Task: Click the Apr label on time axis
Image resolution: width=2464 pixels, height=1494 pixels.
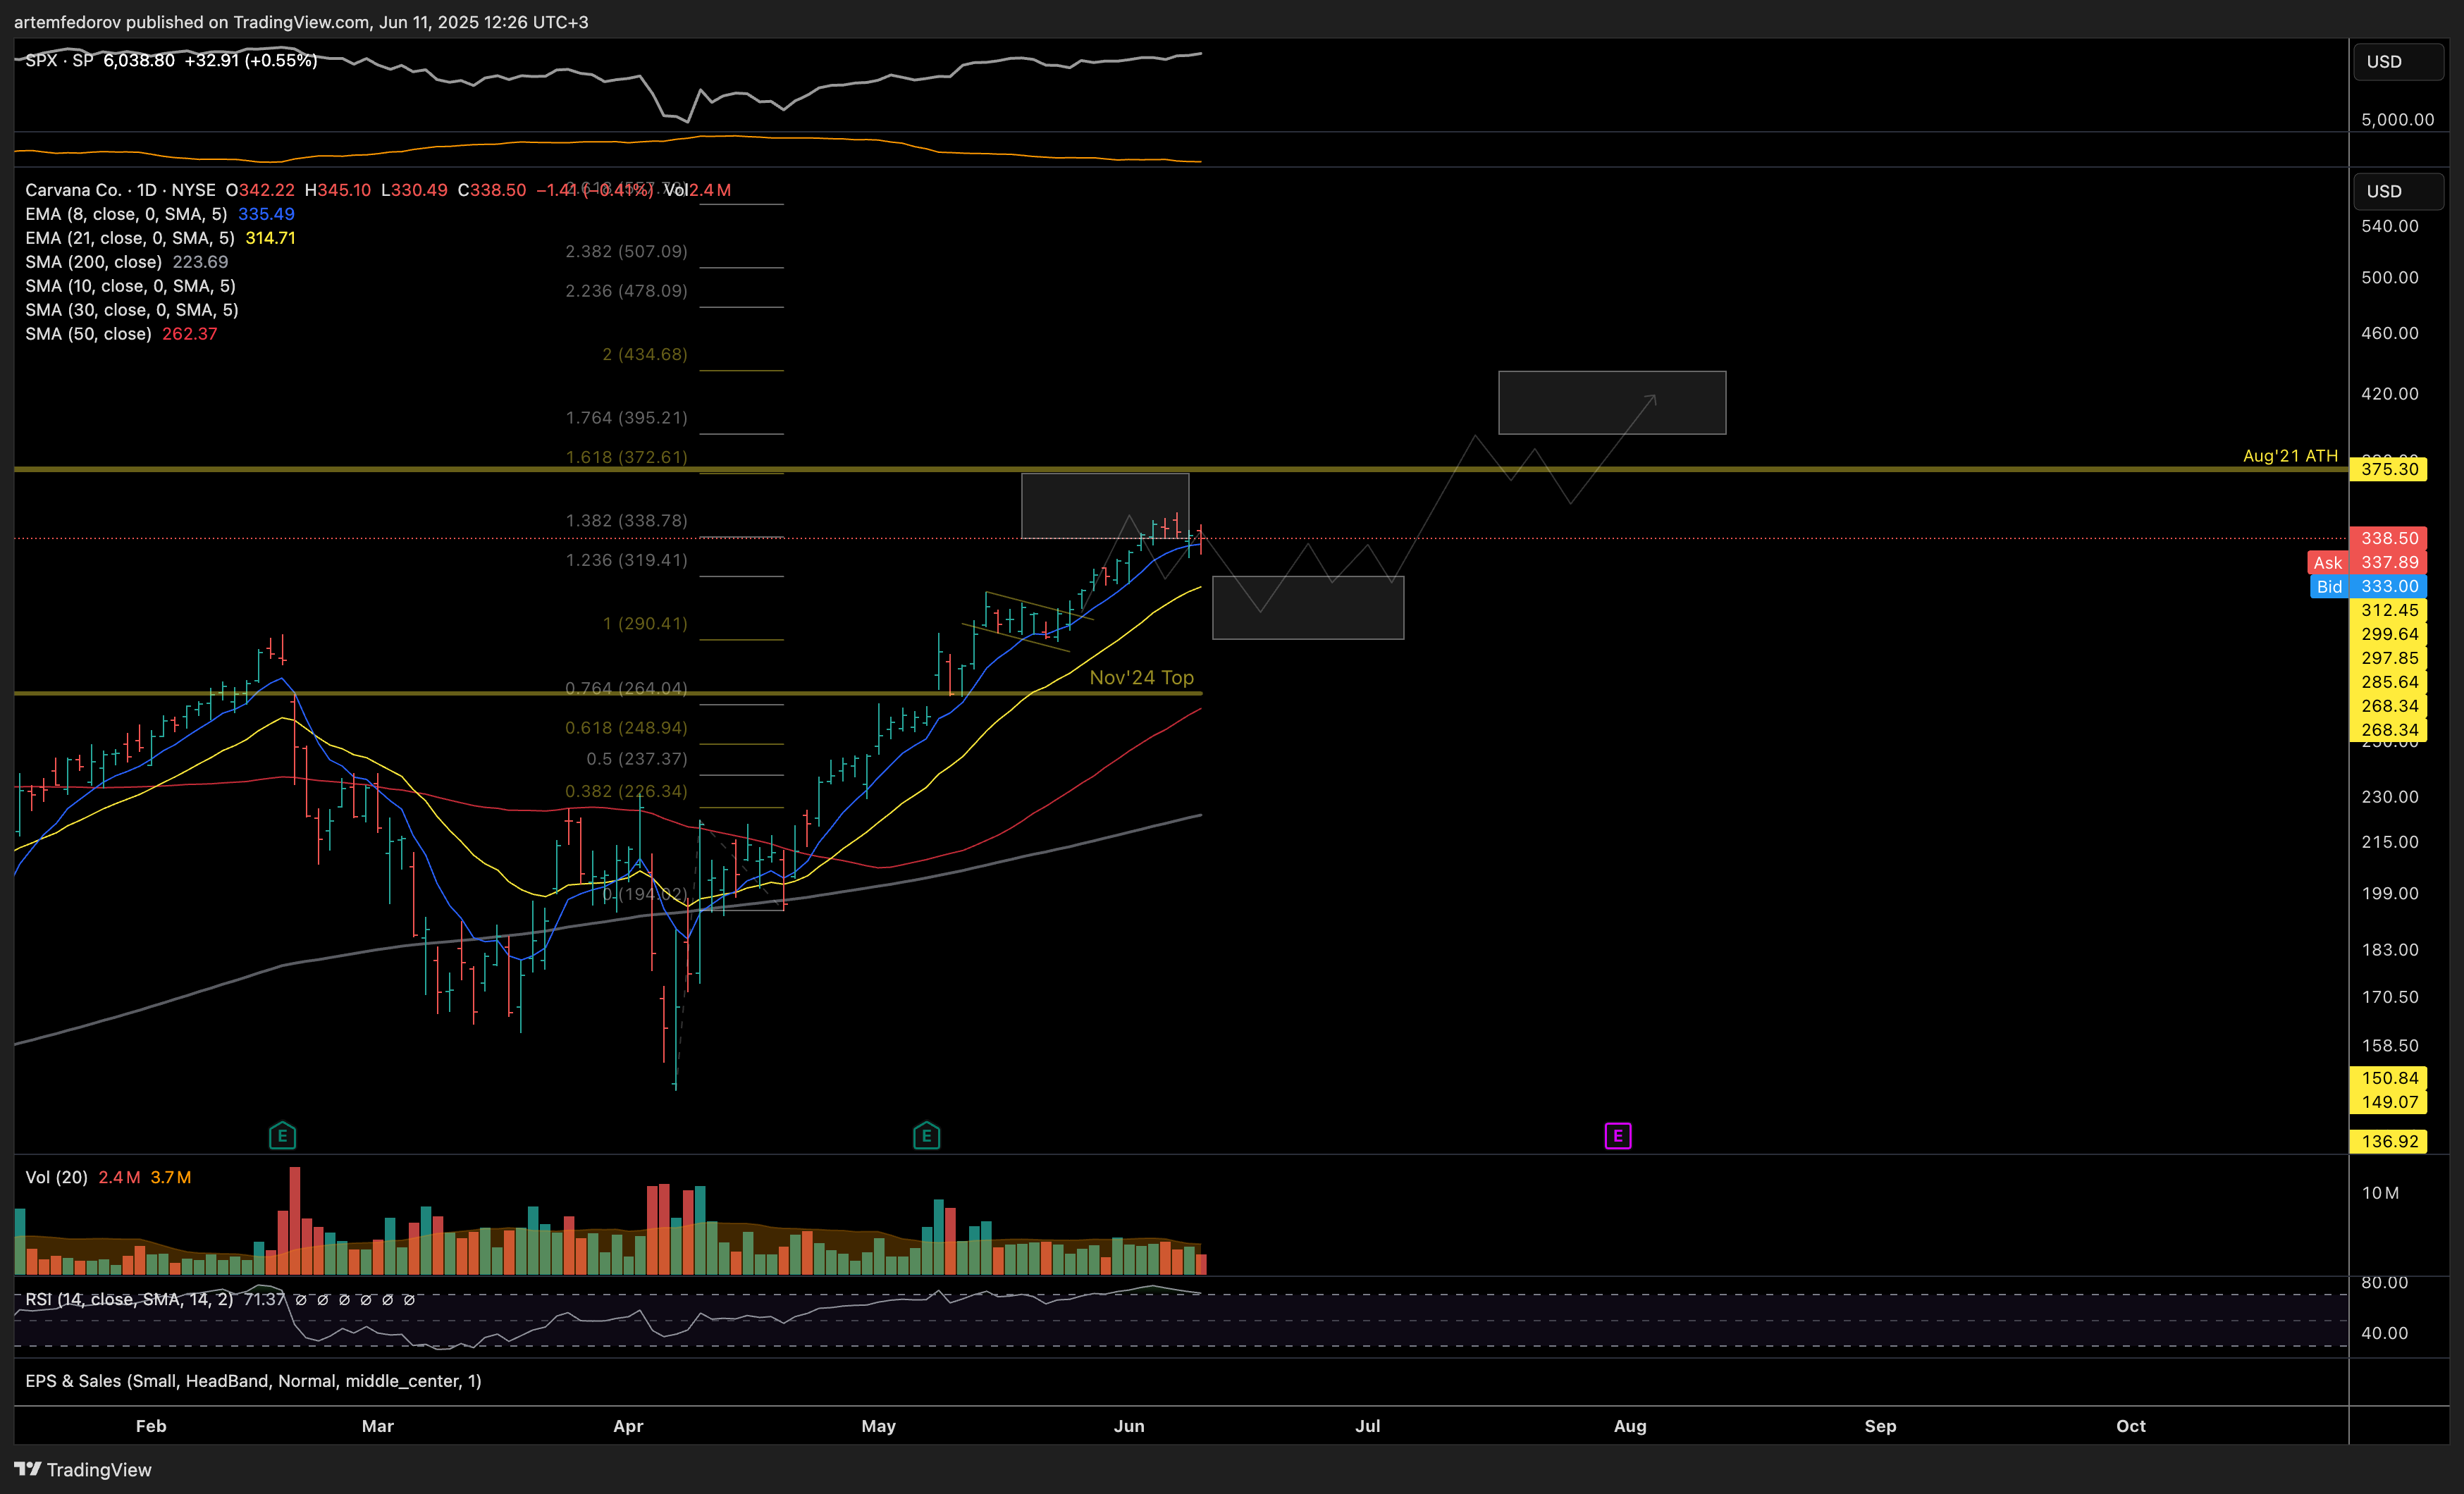Action: click(628, 1426)
